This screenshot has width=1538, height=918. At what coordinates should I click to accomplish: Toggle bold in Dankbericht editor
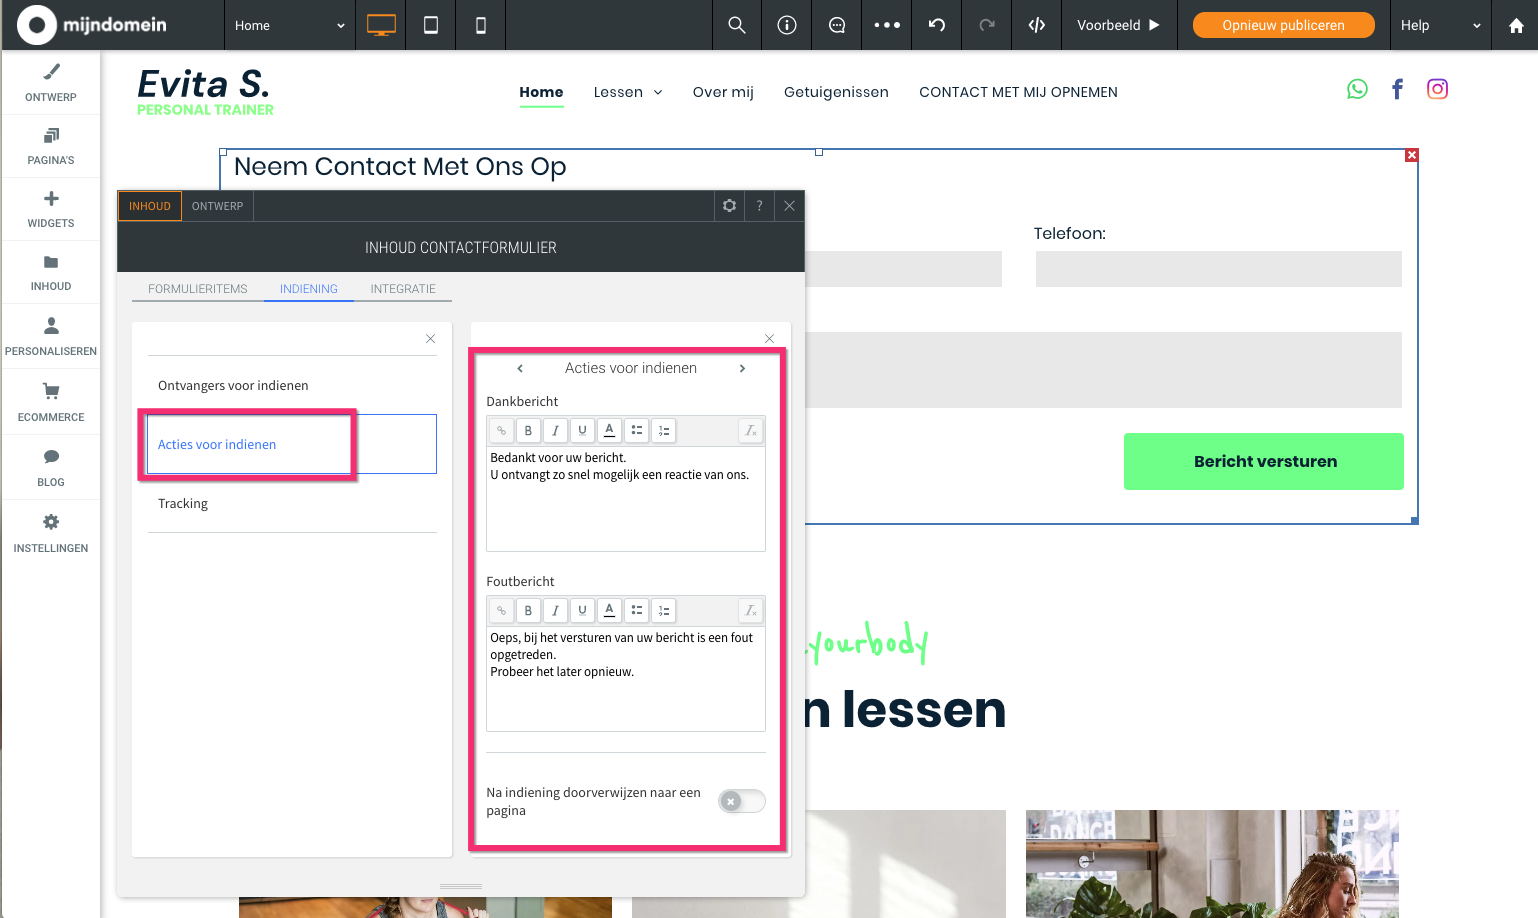click(528, 431)
